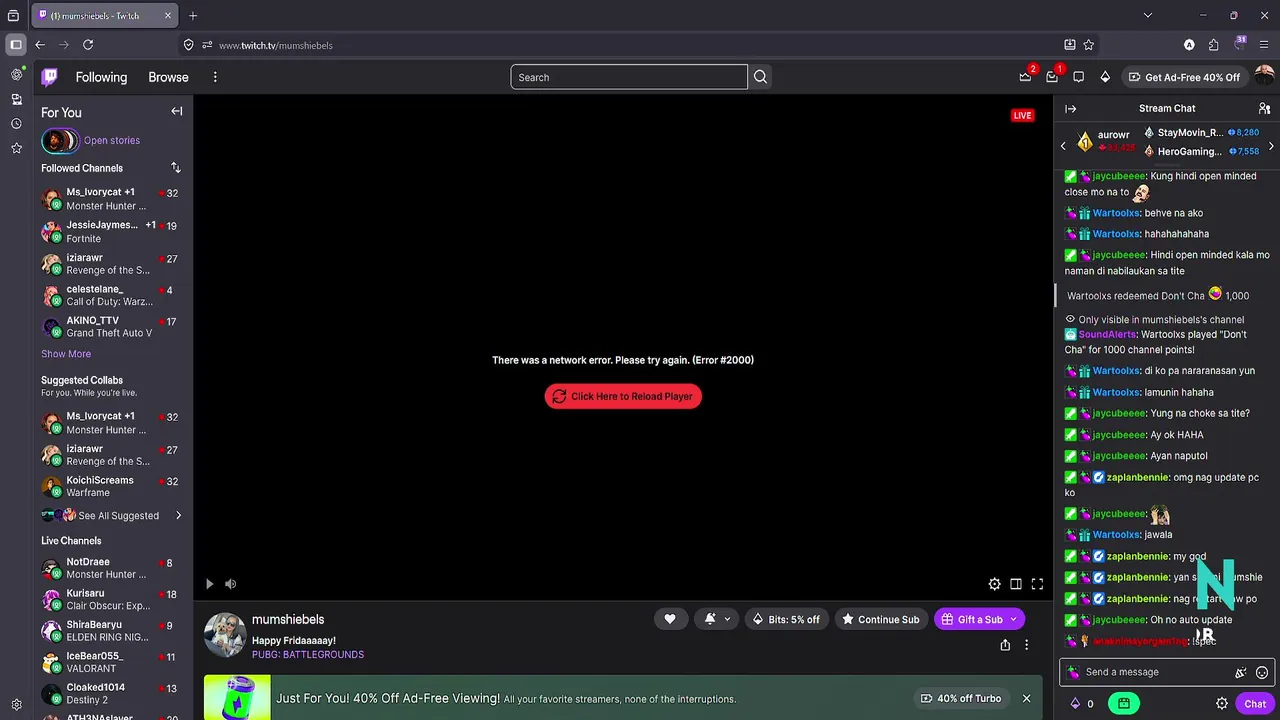The height and width of the screenshot is (720, 1280).
Task: Open the chat community users list
Action: (x=1264, y=108)
